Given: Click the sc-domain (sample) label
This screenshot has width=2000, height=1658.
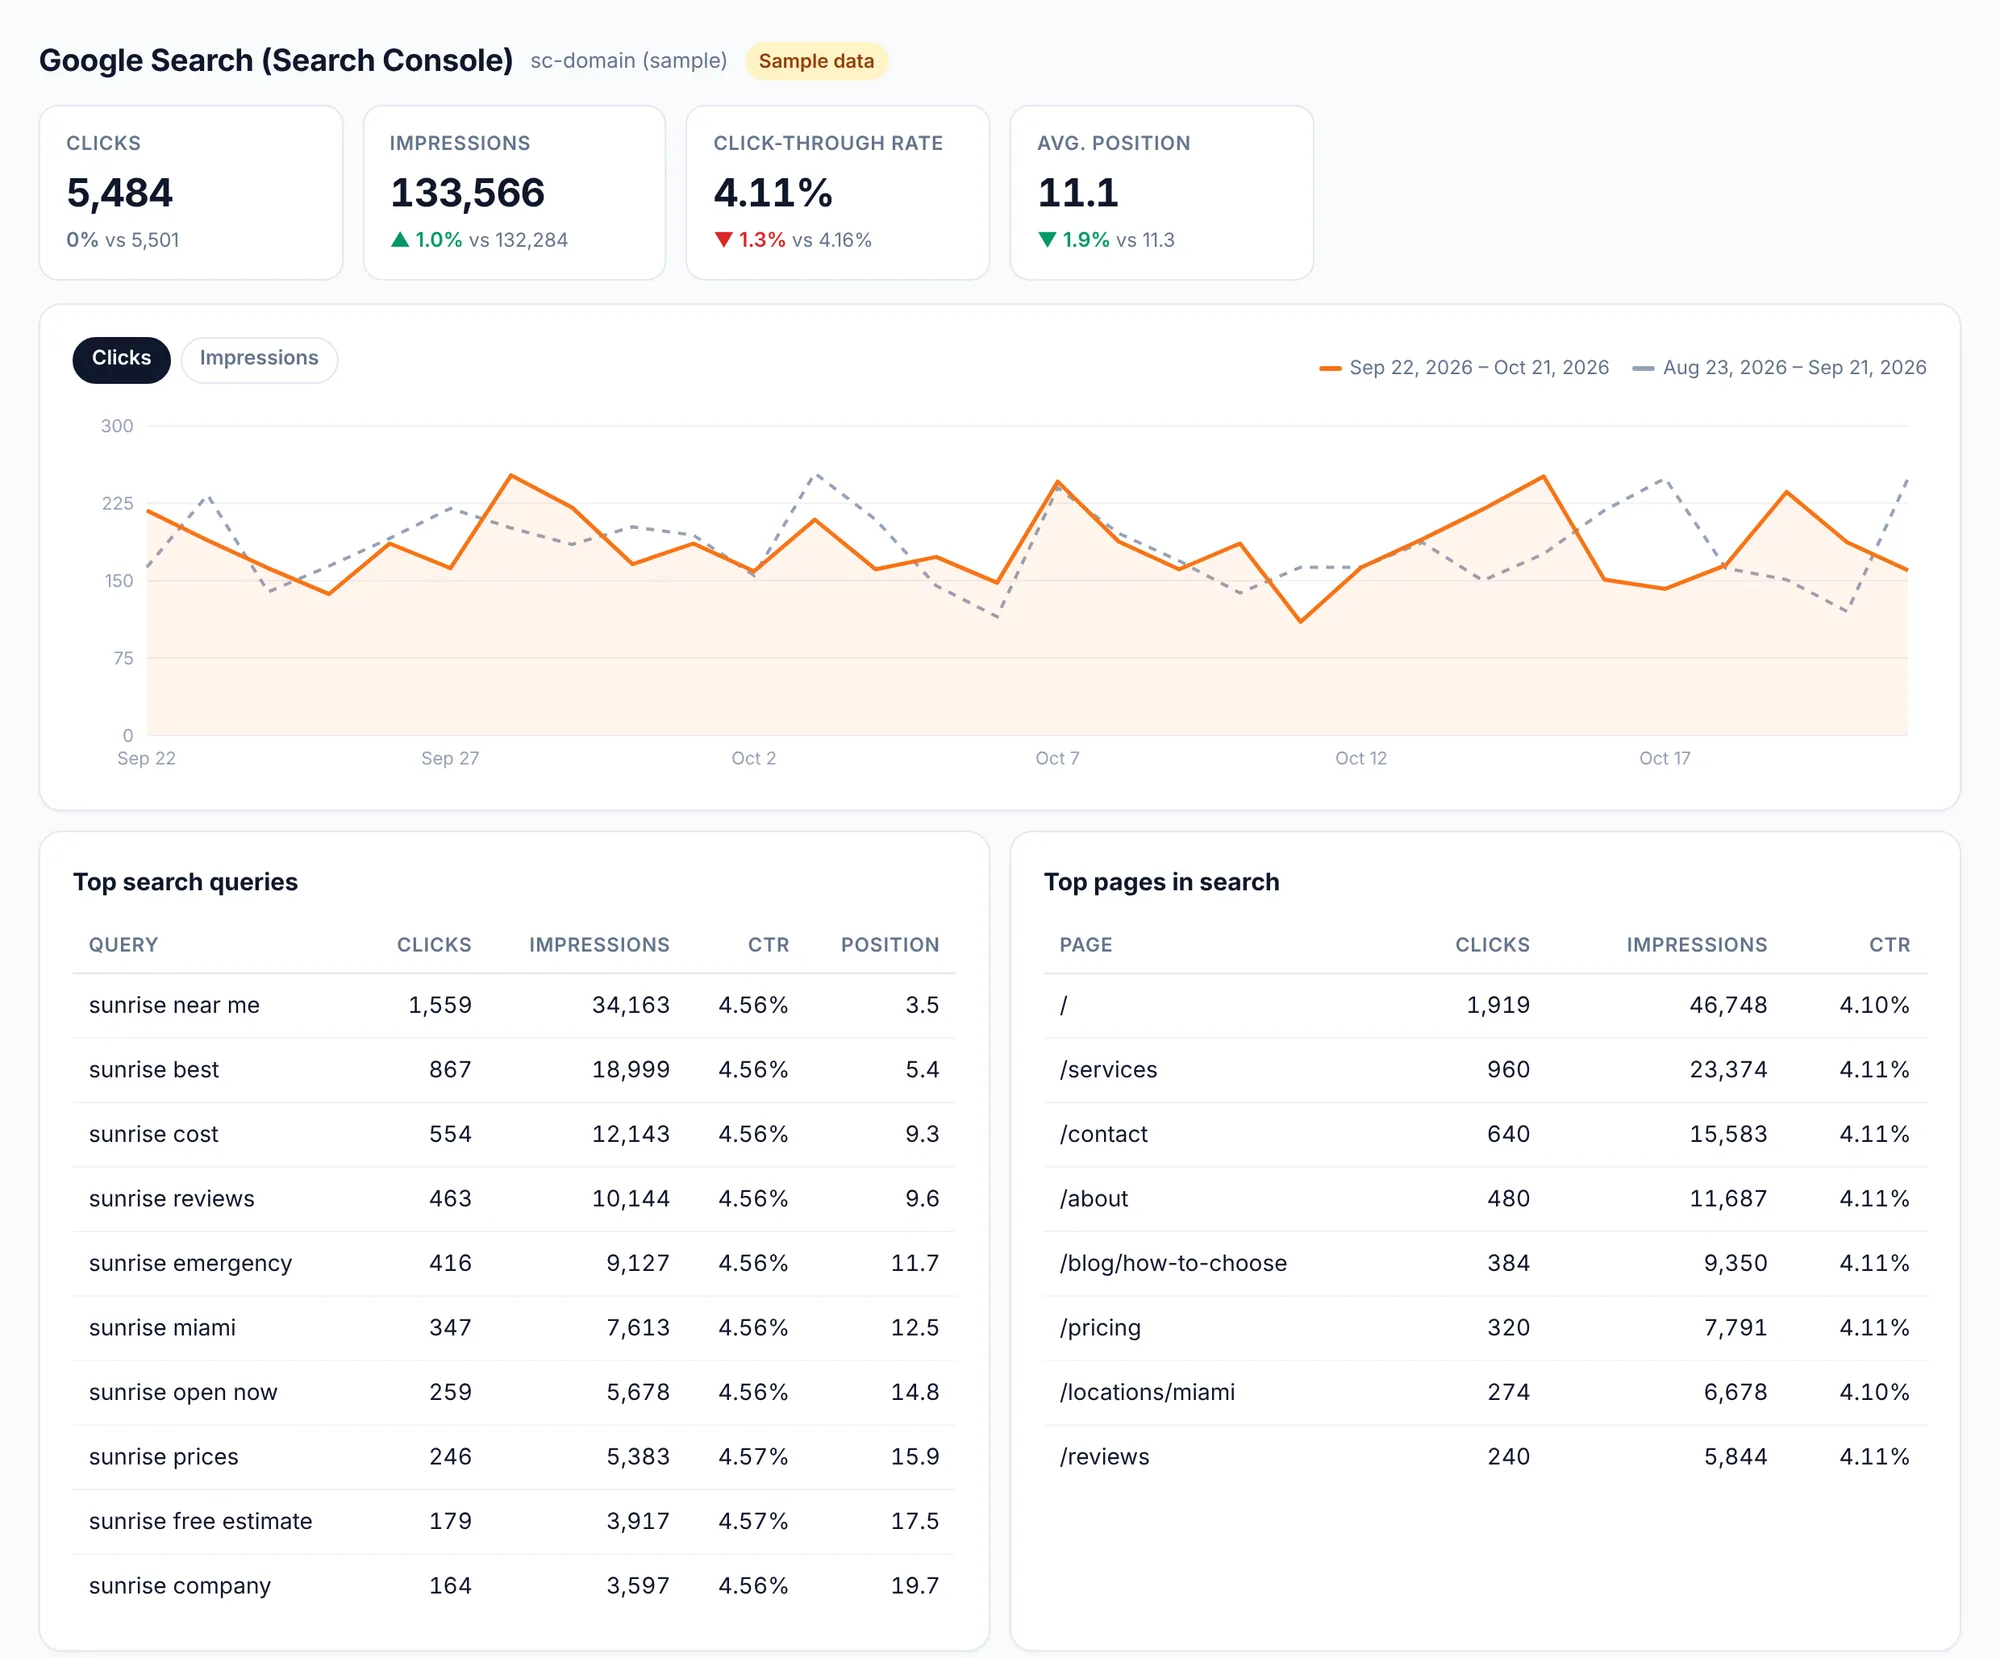Looking at the screenshot, I should pyautogui.click(x=629, y=61).
